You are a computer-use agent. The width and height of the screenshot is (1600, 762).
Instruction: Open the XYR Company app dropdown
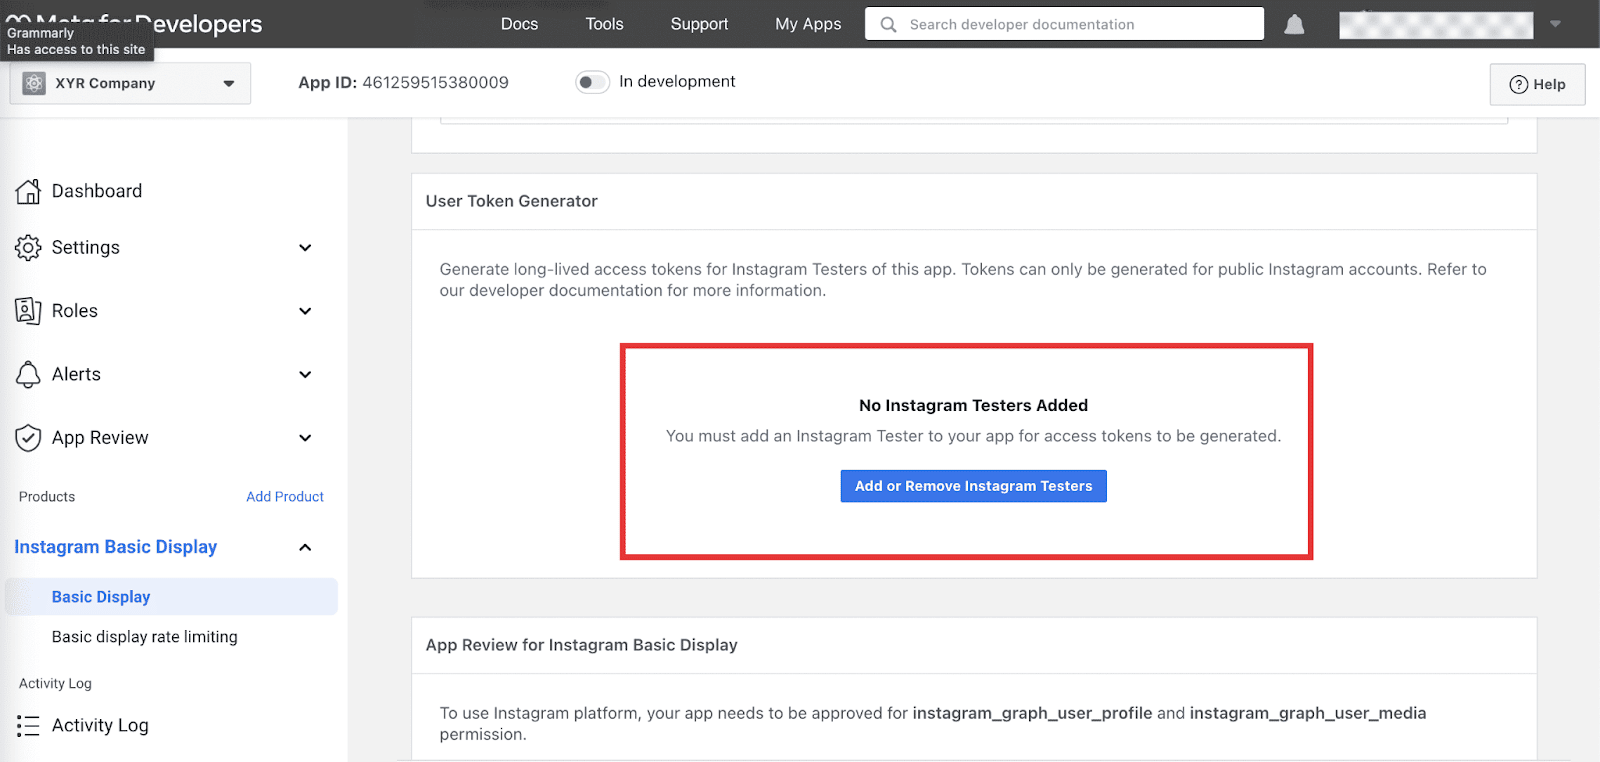130,84
